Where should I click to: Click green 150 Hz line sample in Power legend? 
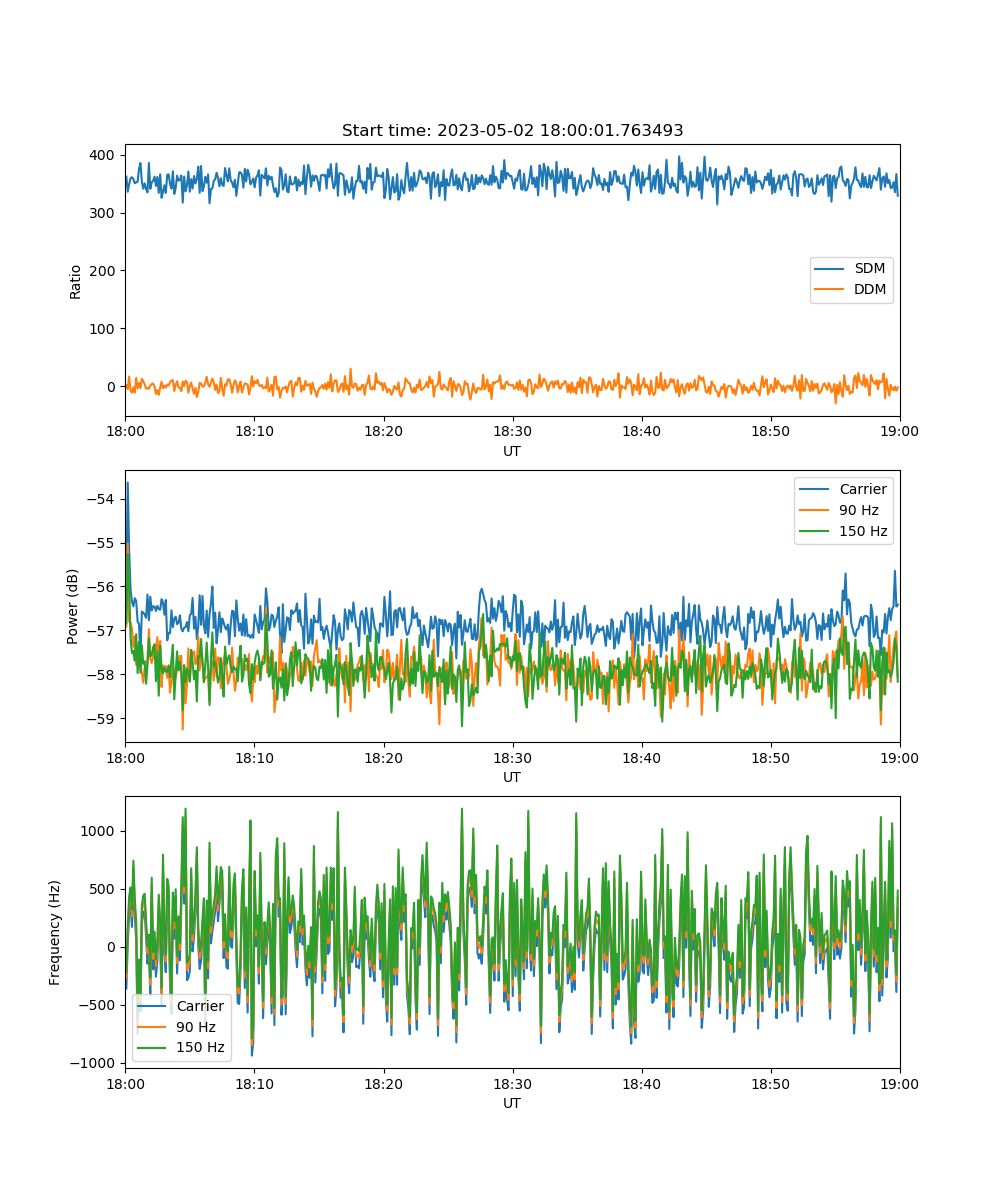(815, 532)
